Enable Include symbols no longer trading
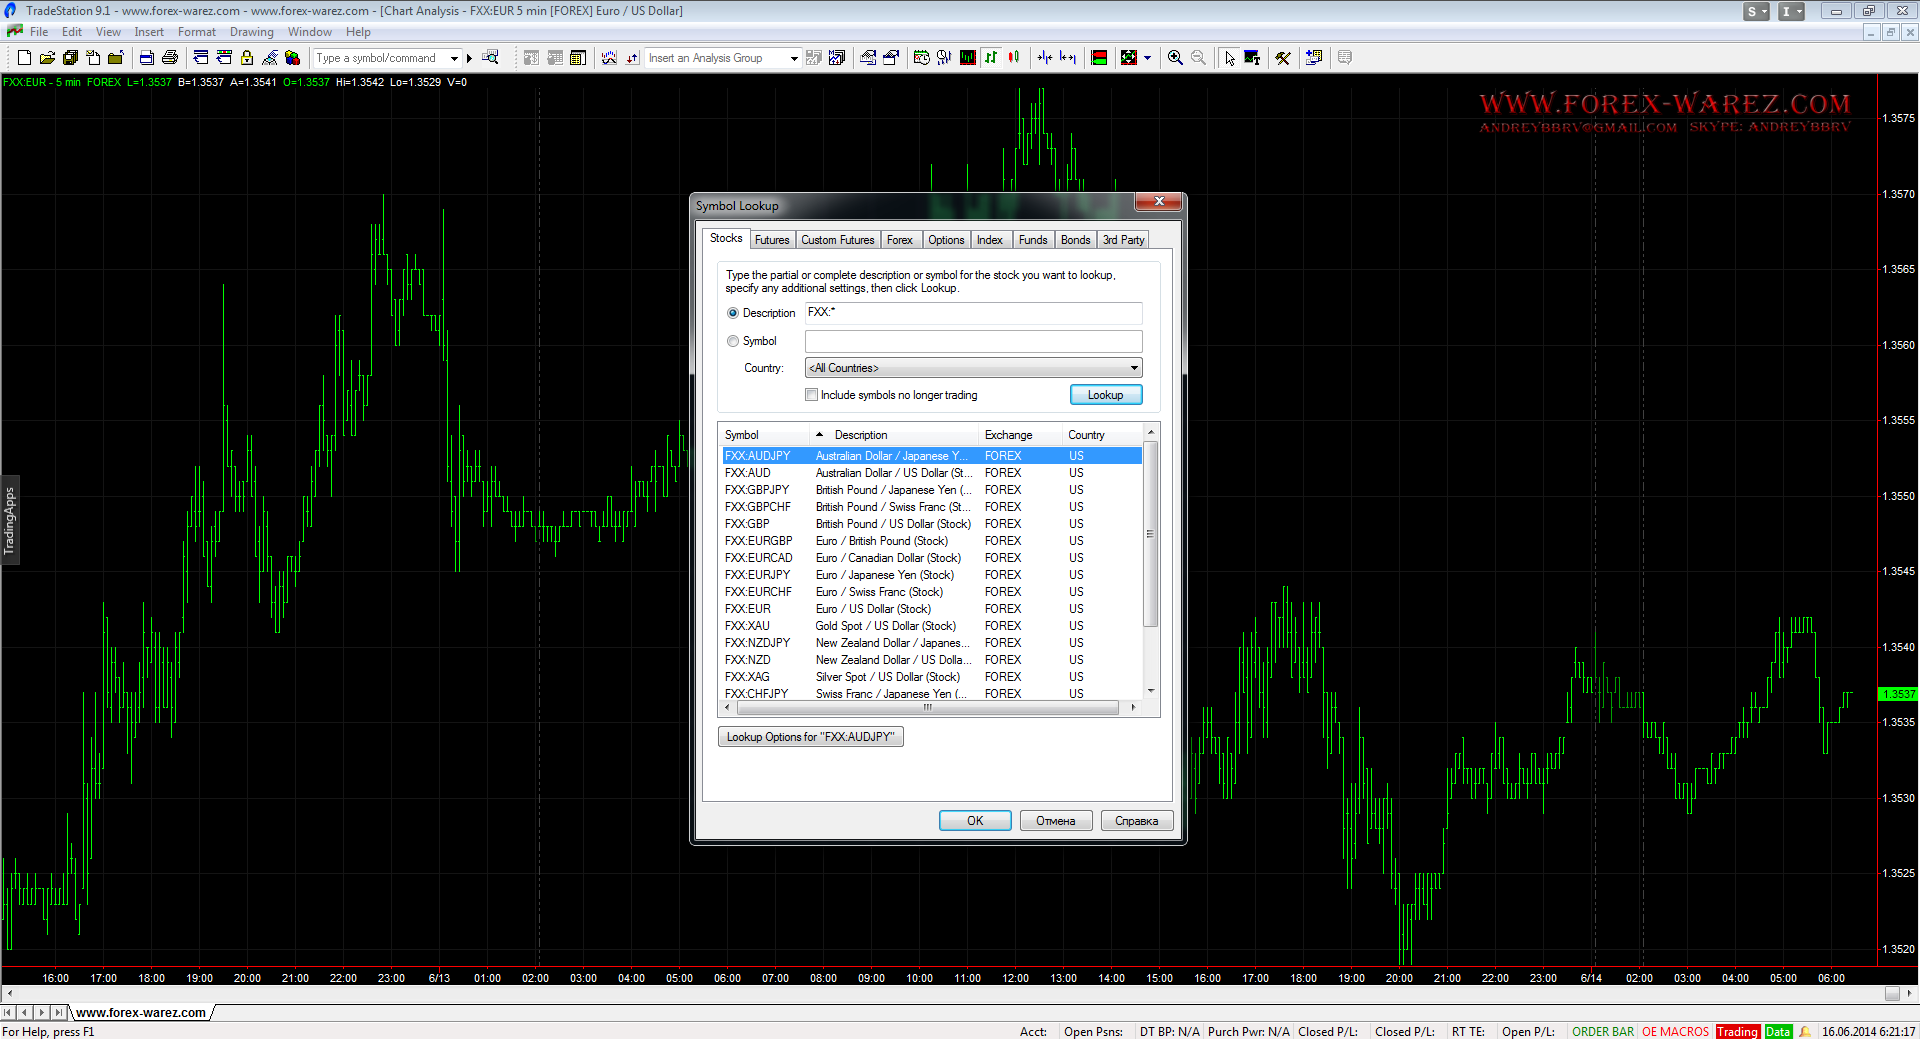 click(x=812, y=395)
